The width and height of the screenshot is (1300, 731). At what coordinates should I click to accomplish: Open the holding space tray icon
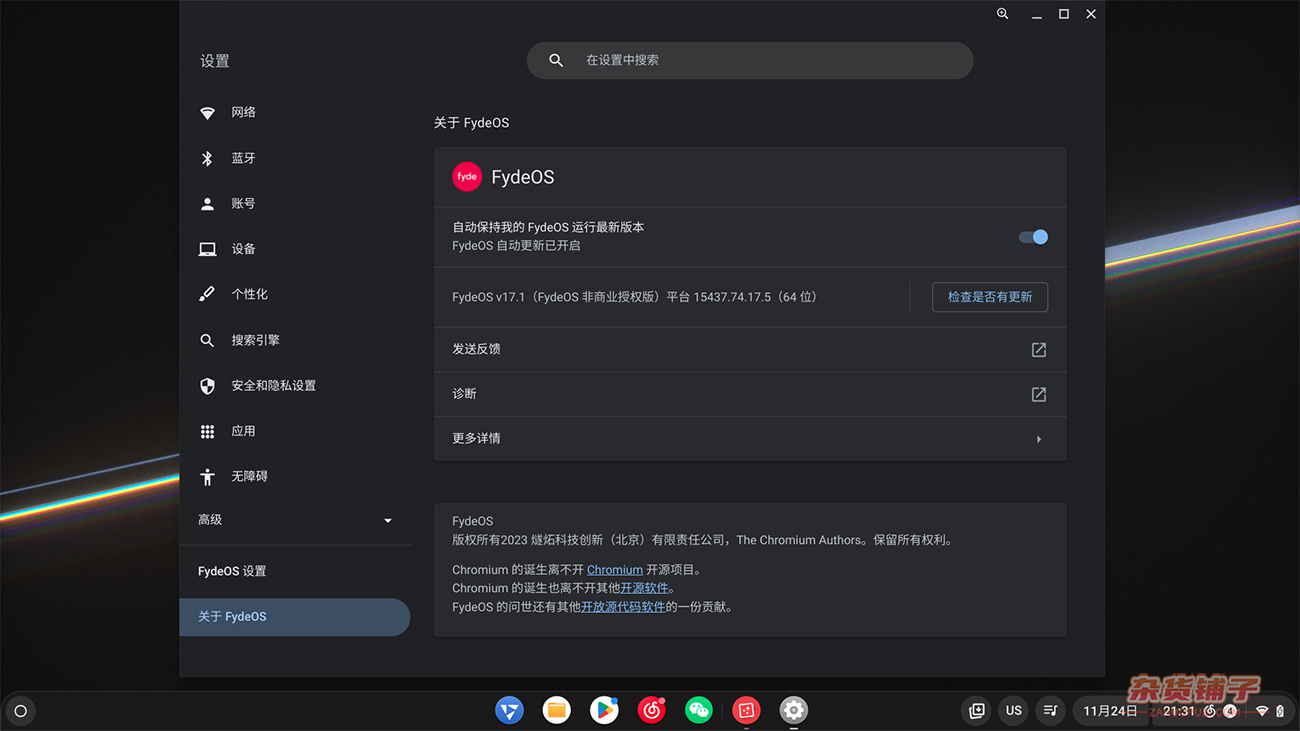[977, 711]
